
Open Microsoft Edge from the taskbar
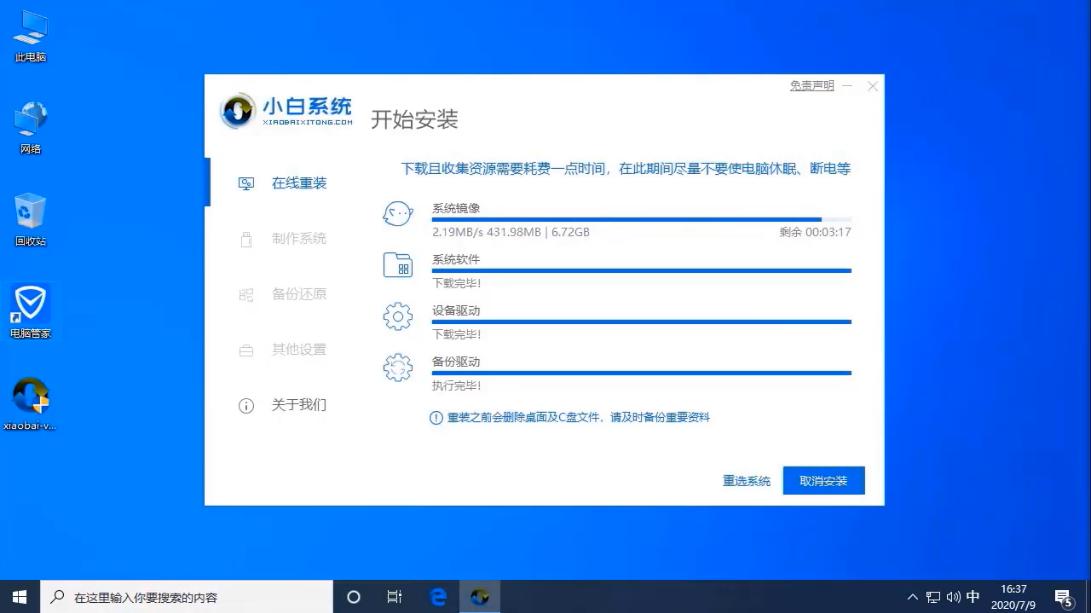pos(437,597)
